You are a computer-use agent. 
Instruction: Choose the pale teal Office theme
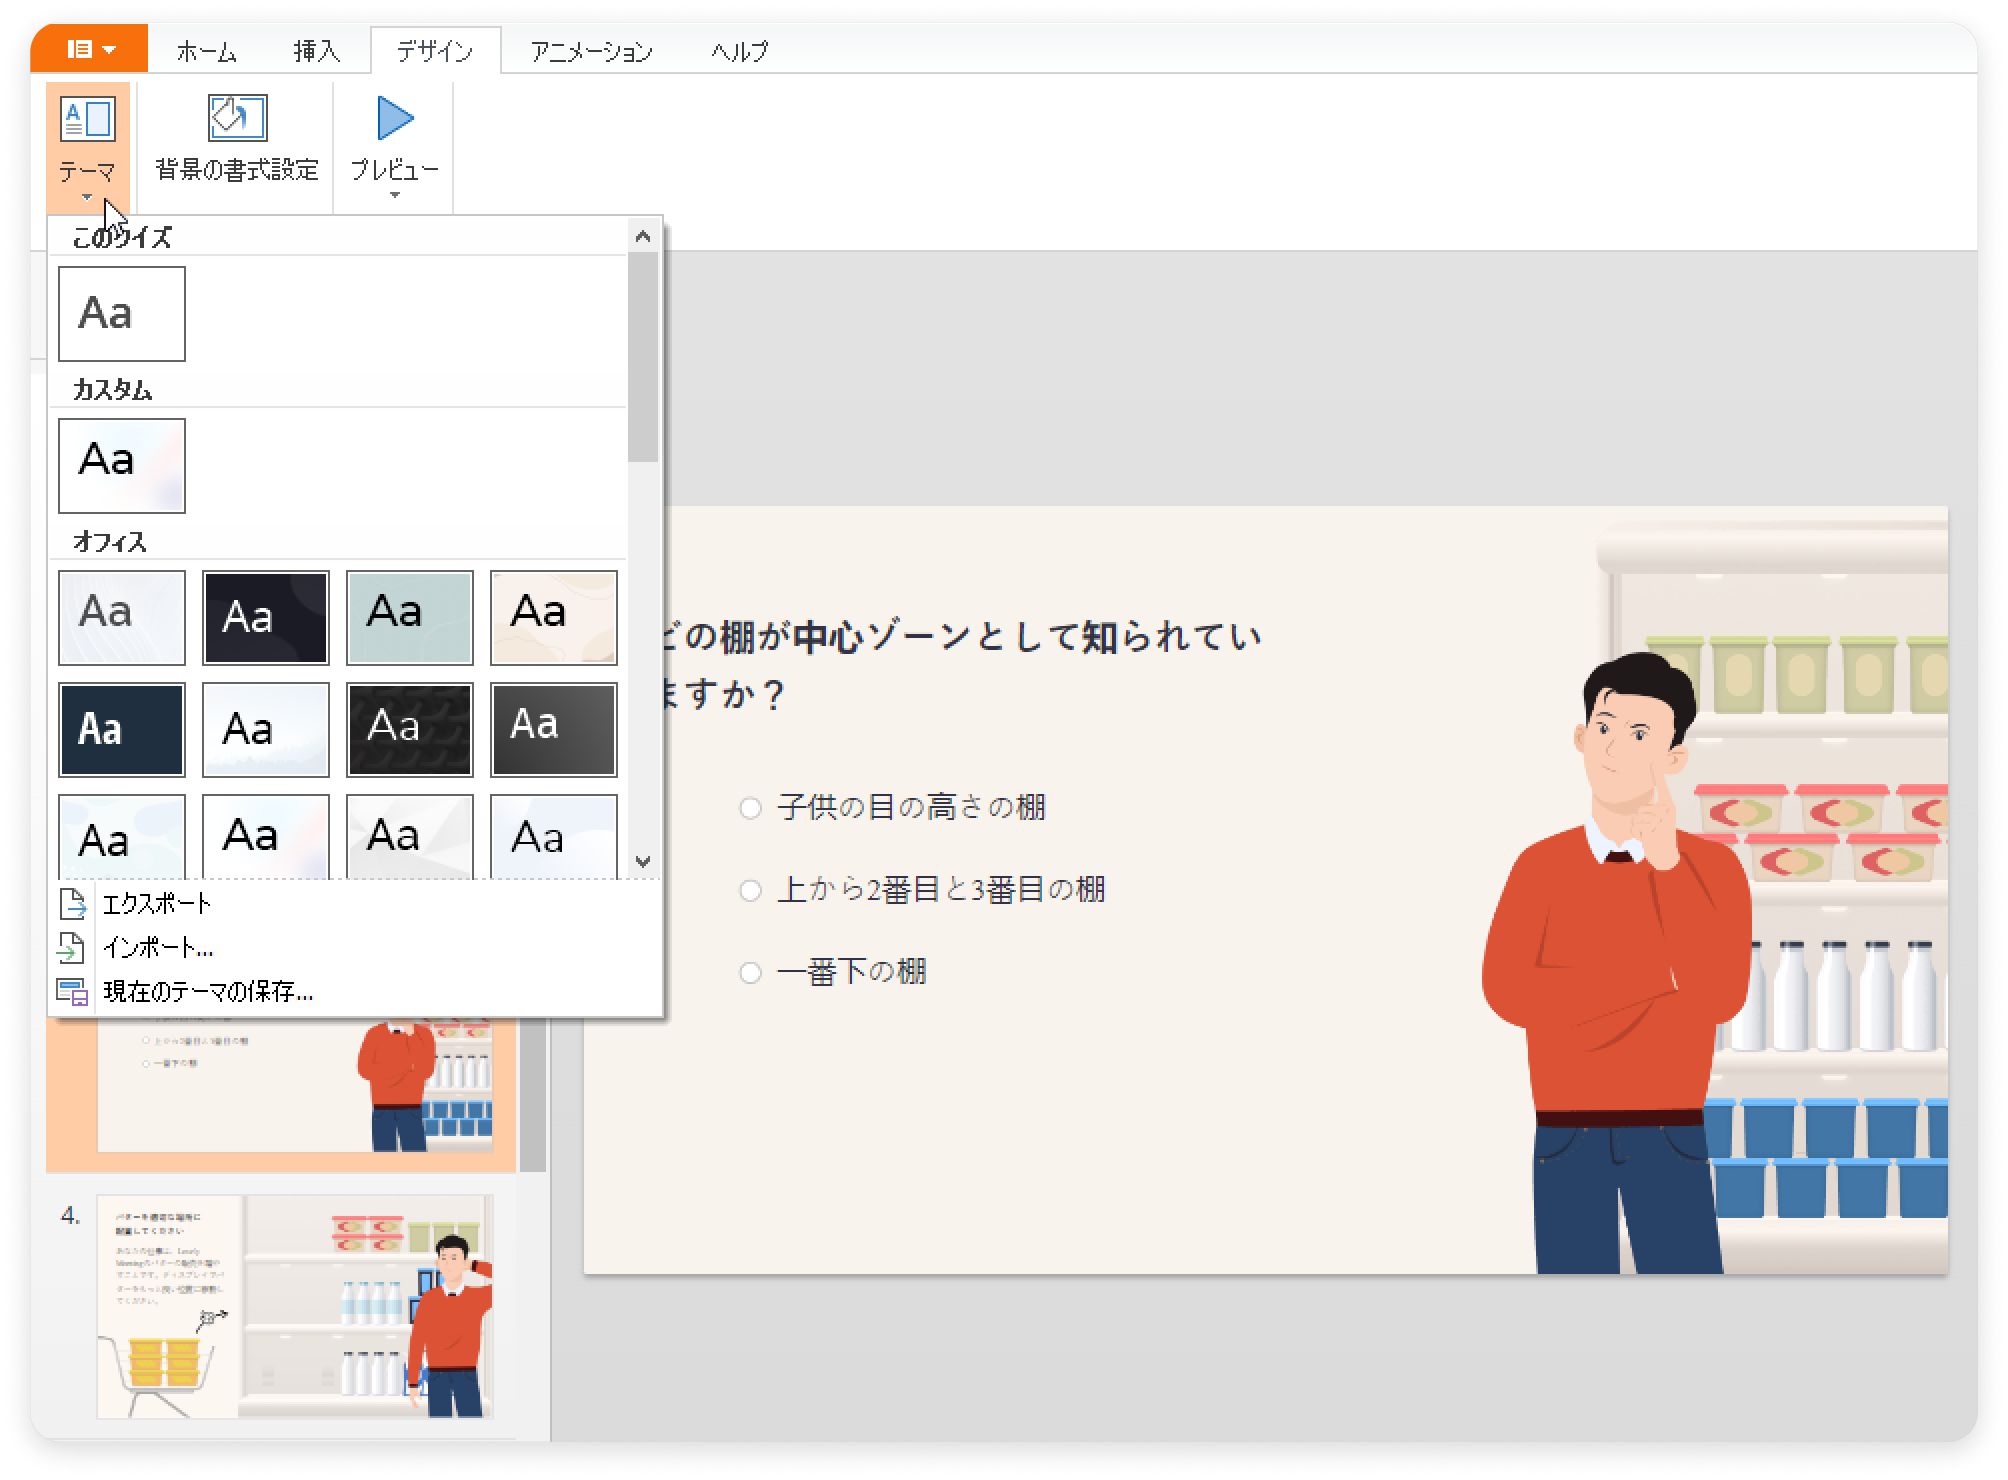(x=410, y=618)
